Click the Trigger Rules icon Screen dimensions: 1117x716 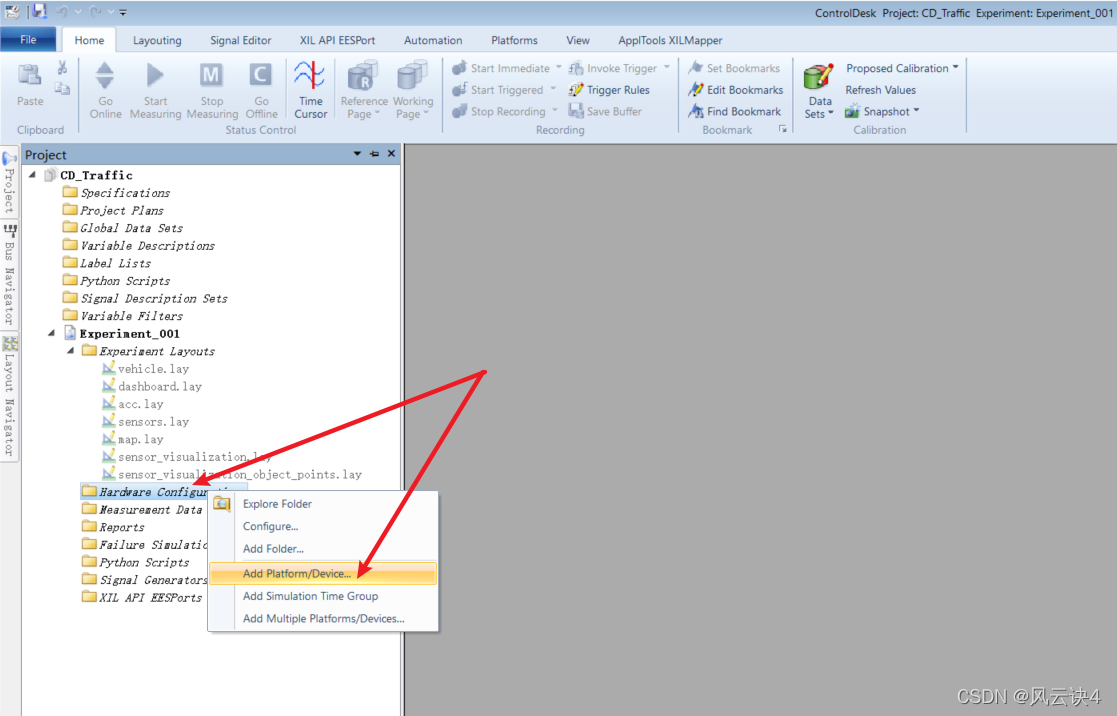click(576, 90)
